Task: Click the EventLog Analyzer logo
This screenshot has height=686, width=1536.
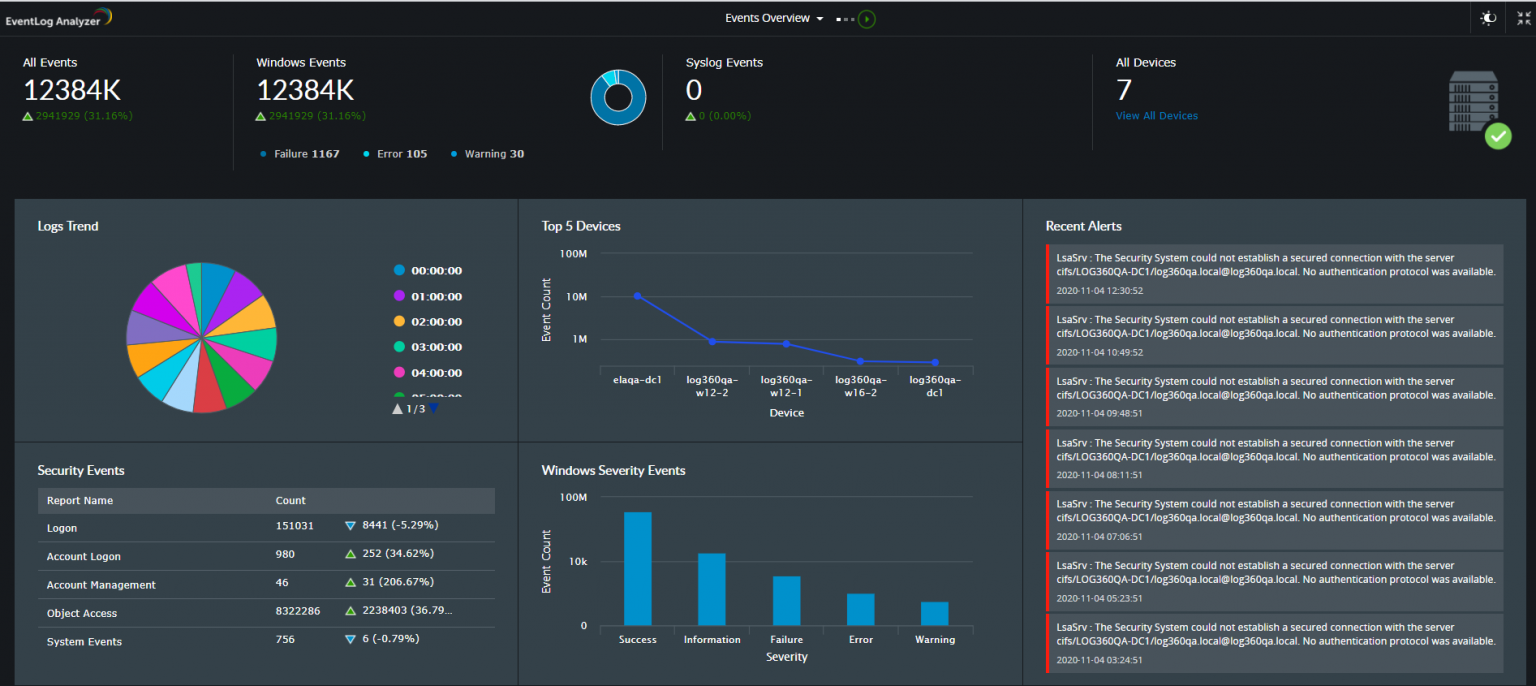Action: coord(58,18)
